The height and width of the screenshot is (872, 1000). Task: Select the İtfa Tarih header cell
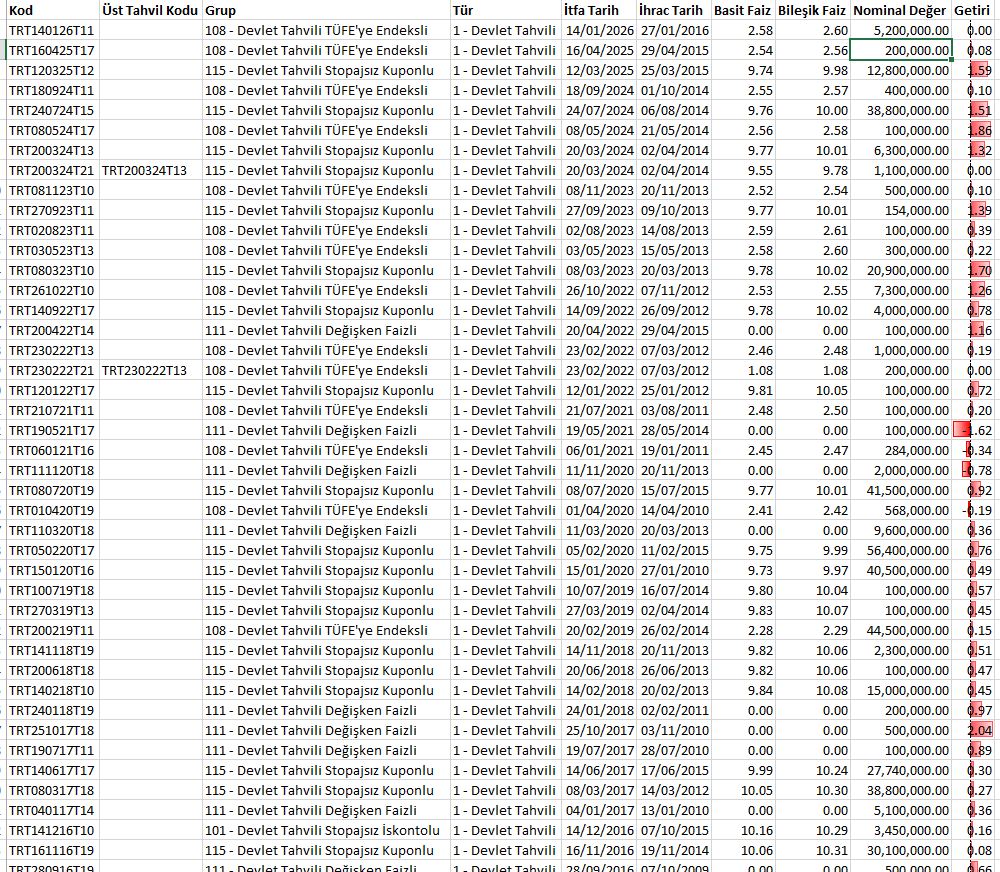click(599, 10)
